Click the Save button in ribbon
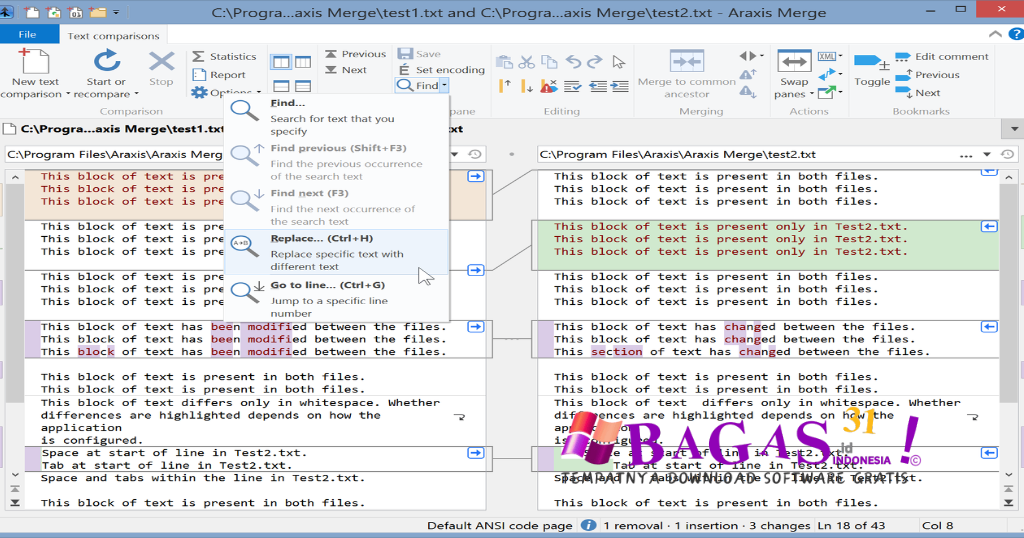 pyautogui.click(x=419, y=54)
